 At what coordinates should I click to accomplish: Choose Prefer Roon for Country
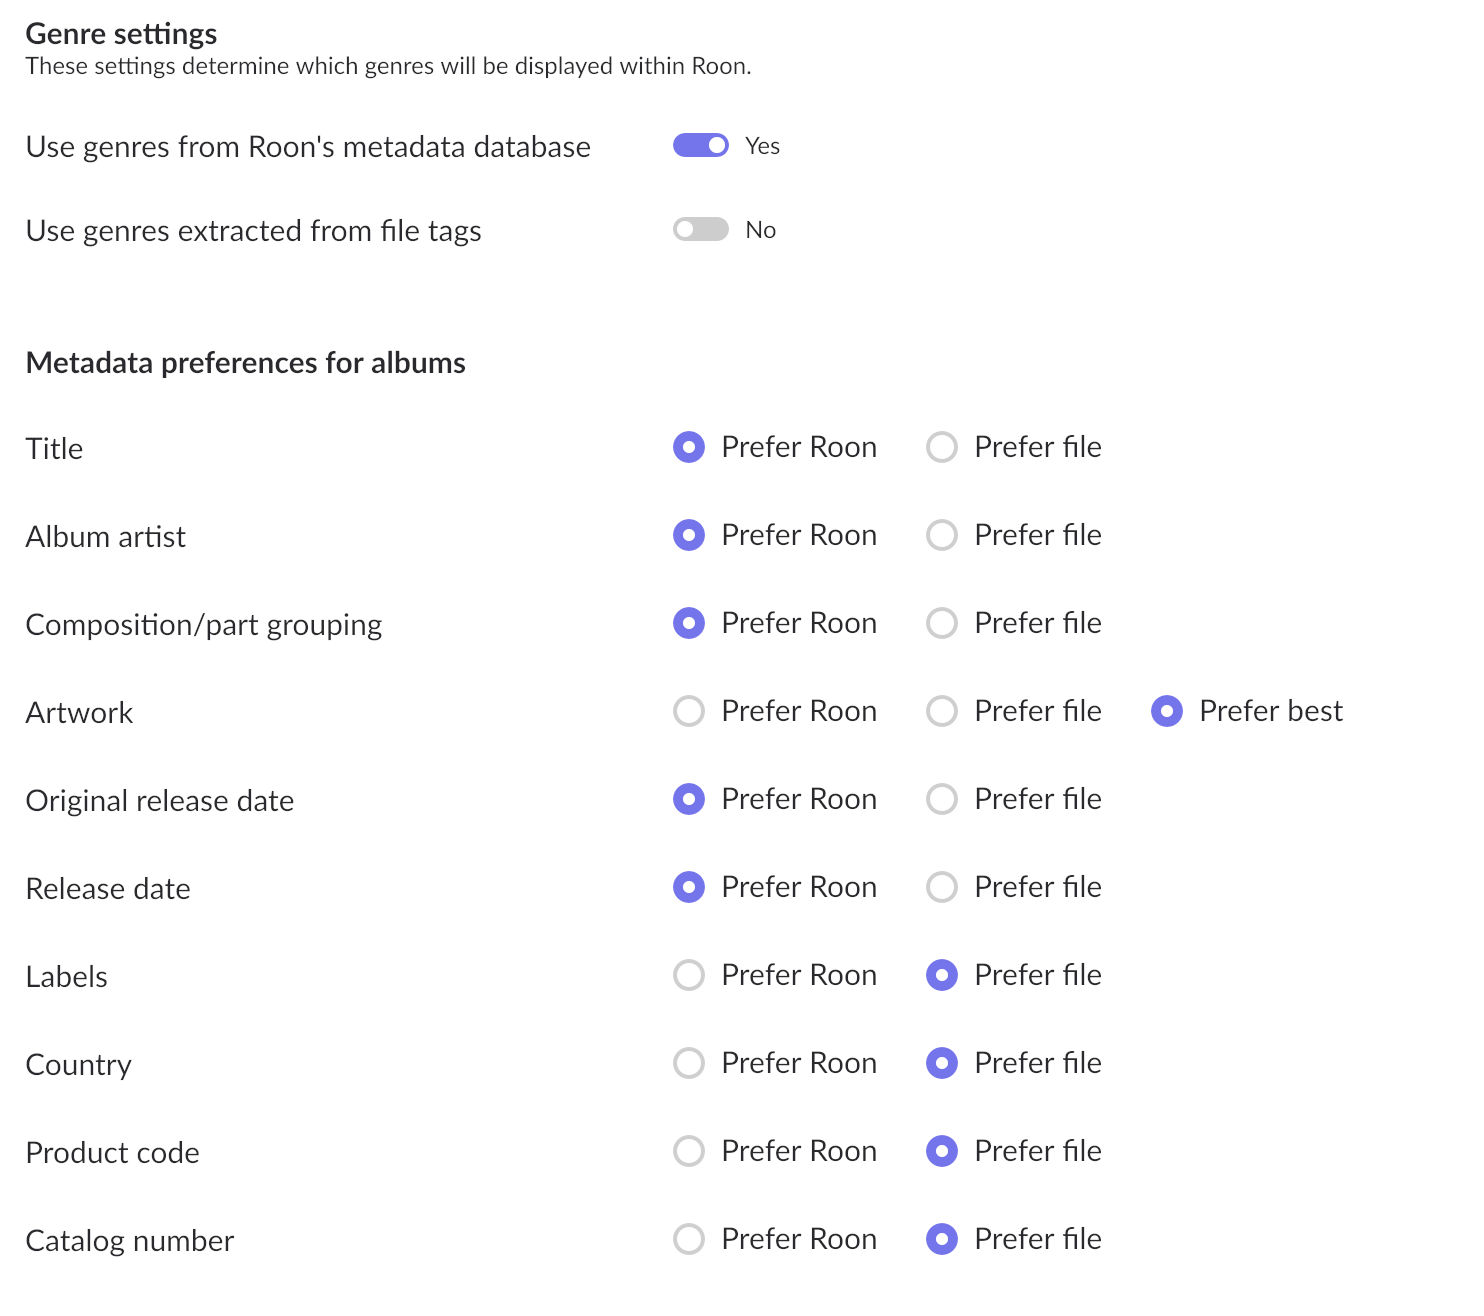[x=689, y=1063]
